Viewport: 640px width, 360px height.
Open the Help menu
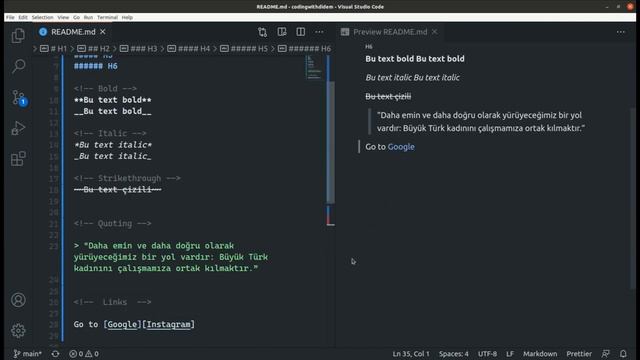click(x=127, y=17)
